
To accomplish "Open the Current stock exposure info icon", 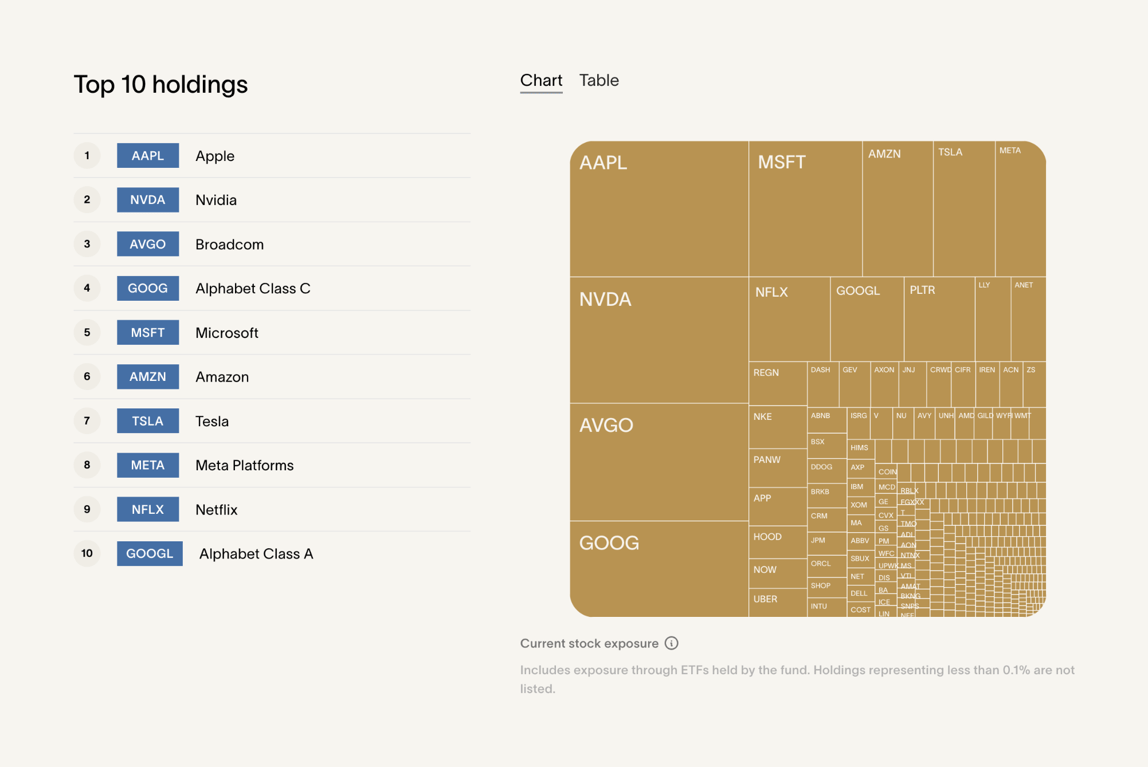I will tap(671, 643).
